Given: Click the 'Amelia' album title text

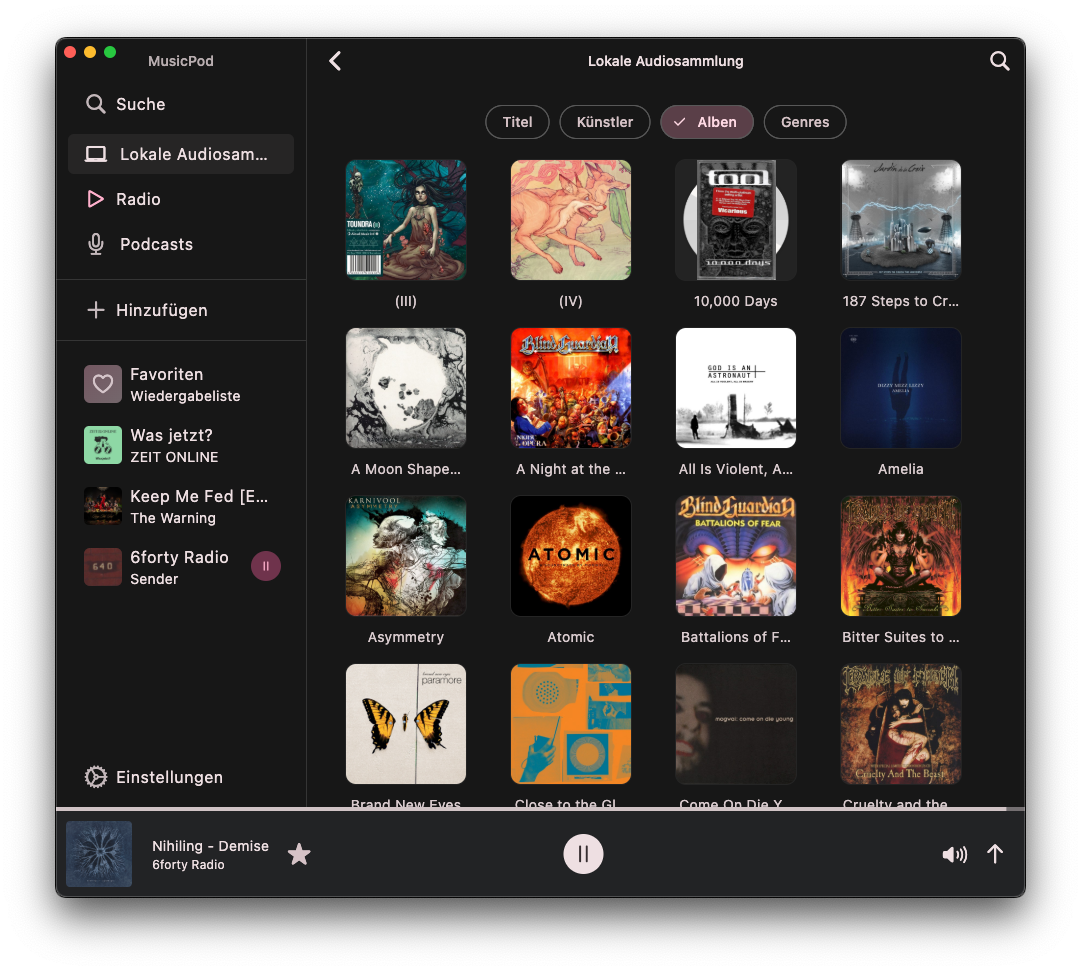Looking at the screenshot, I should point(900,469).
